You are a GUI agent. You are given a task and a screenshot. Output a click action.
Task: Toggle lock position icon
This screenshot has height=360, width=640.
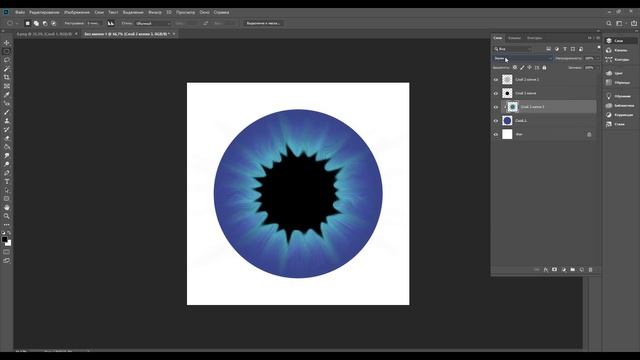(x=529, y=68)
